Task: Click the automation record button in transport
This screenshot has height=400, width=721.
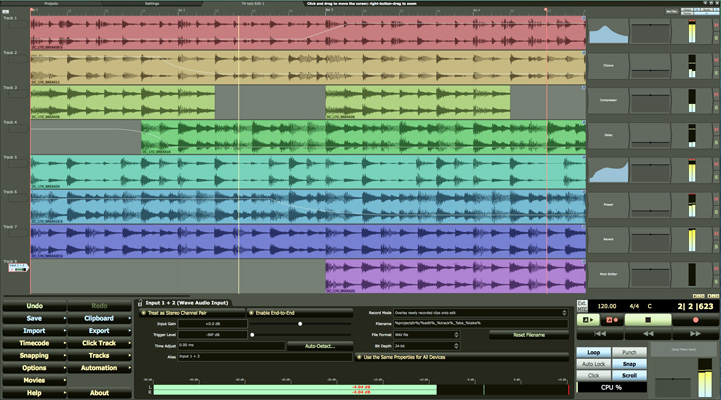Action: (612, 320)
